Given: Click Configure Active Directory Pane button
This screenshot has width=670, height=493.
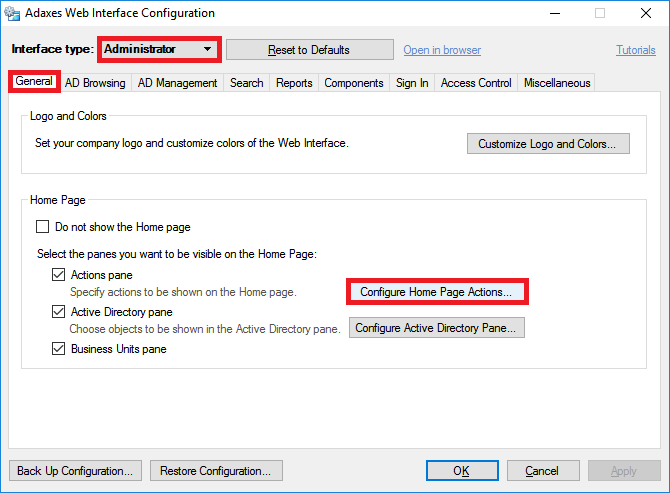Looking at the screenshot, I should [437, 328].
